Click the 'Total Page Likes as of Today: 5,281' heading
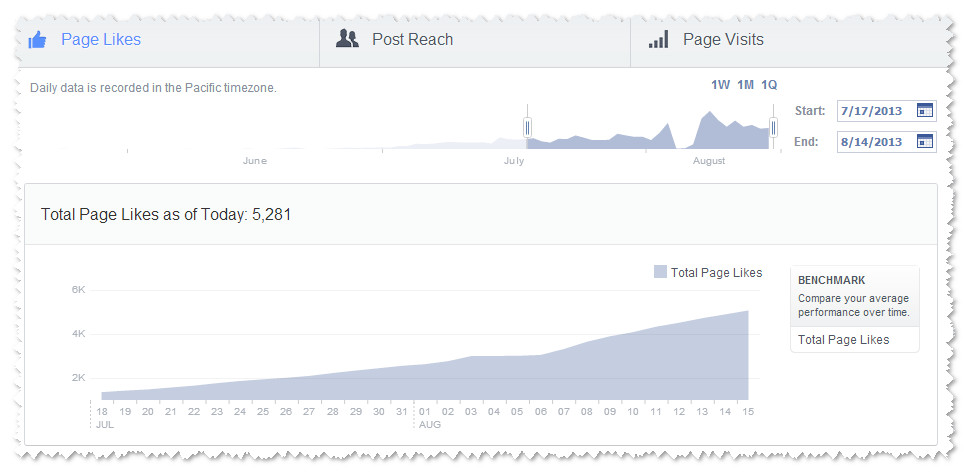This screenshot has width=968, height=472. pyautogui.click(x=165, y=215)
